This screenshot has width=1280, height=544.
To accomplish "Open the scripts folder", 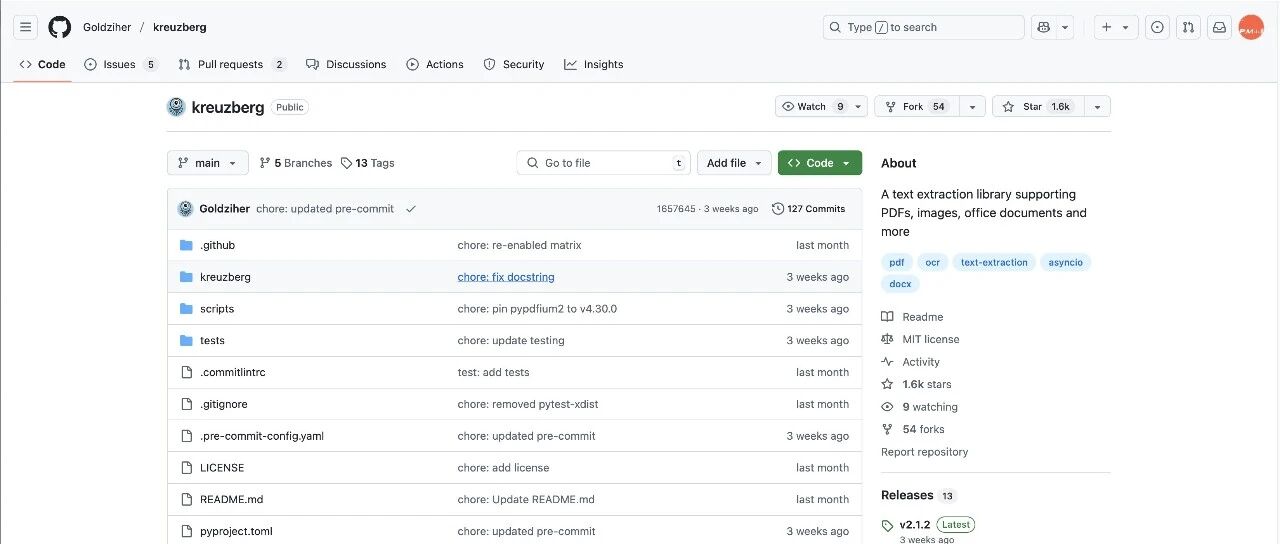I will point(217,309).
